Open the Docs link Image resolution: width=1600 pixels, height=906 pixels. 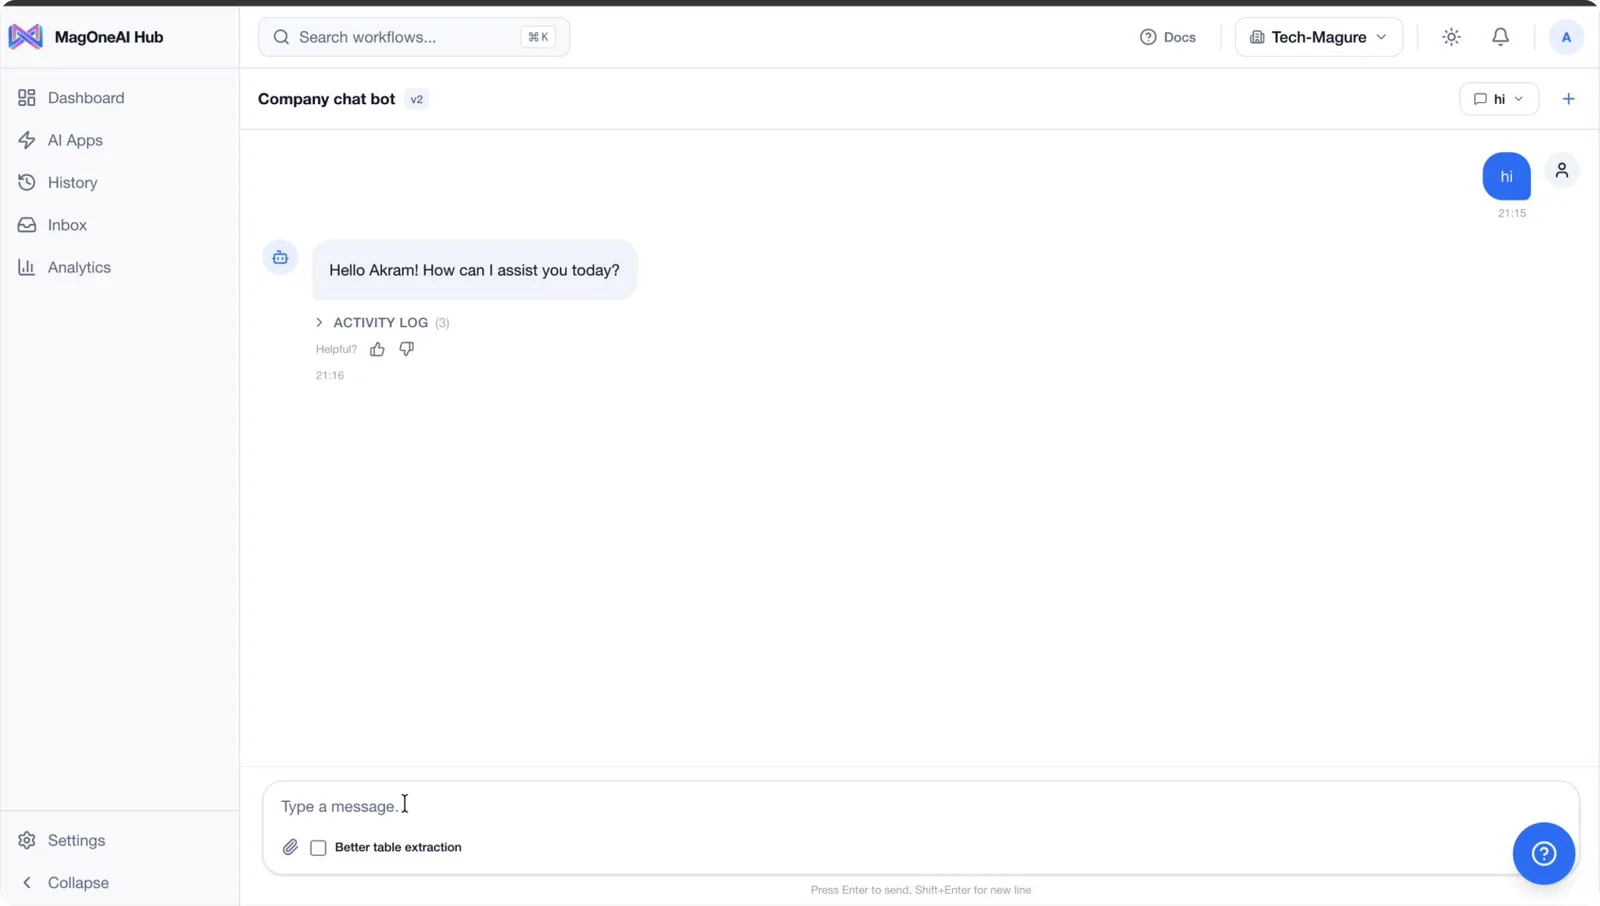pos(1168,37)
